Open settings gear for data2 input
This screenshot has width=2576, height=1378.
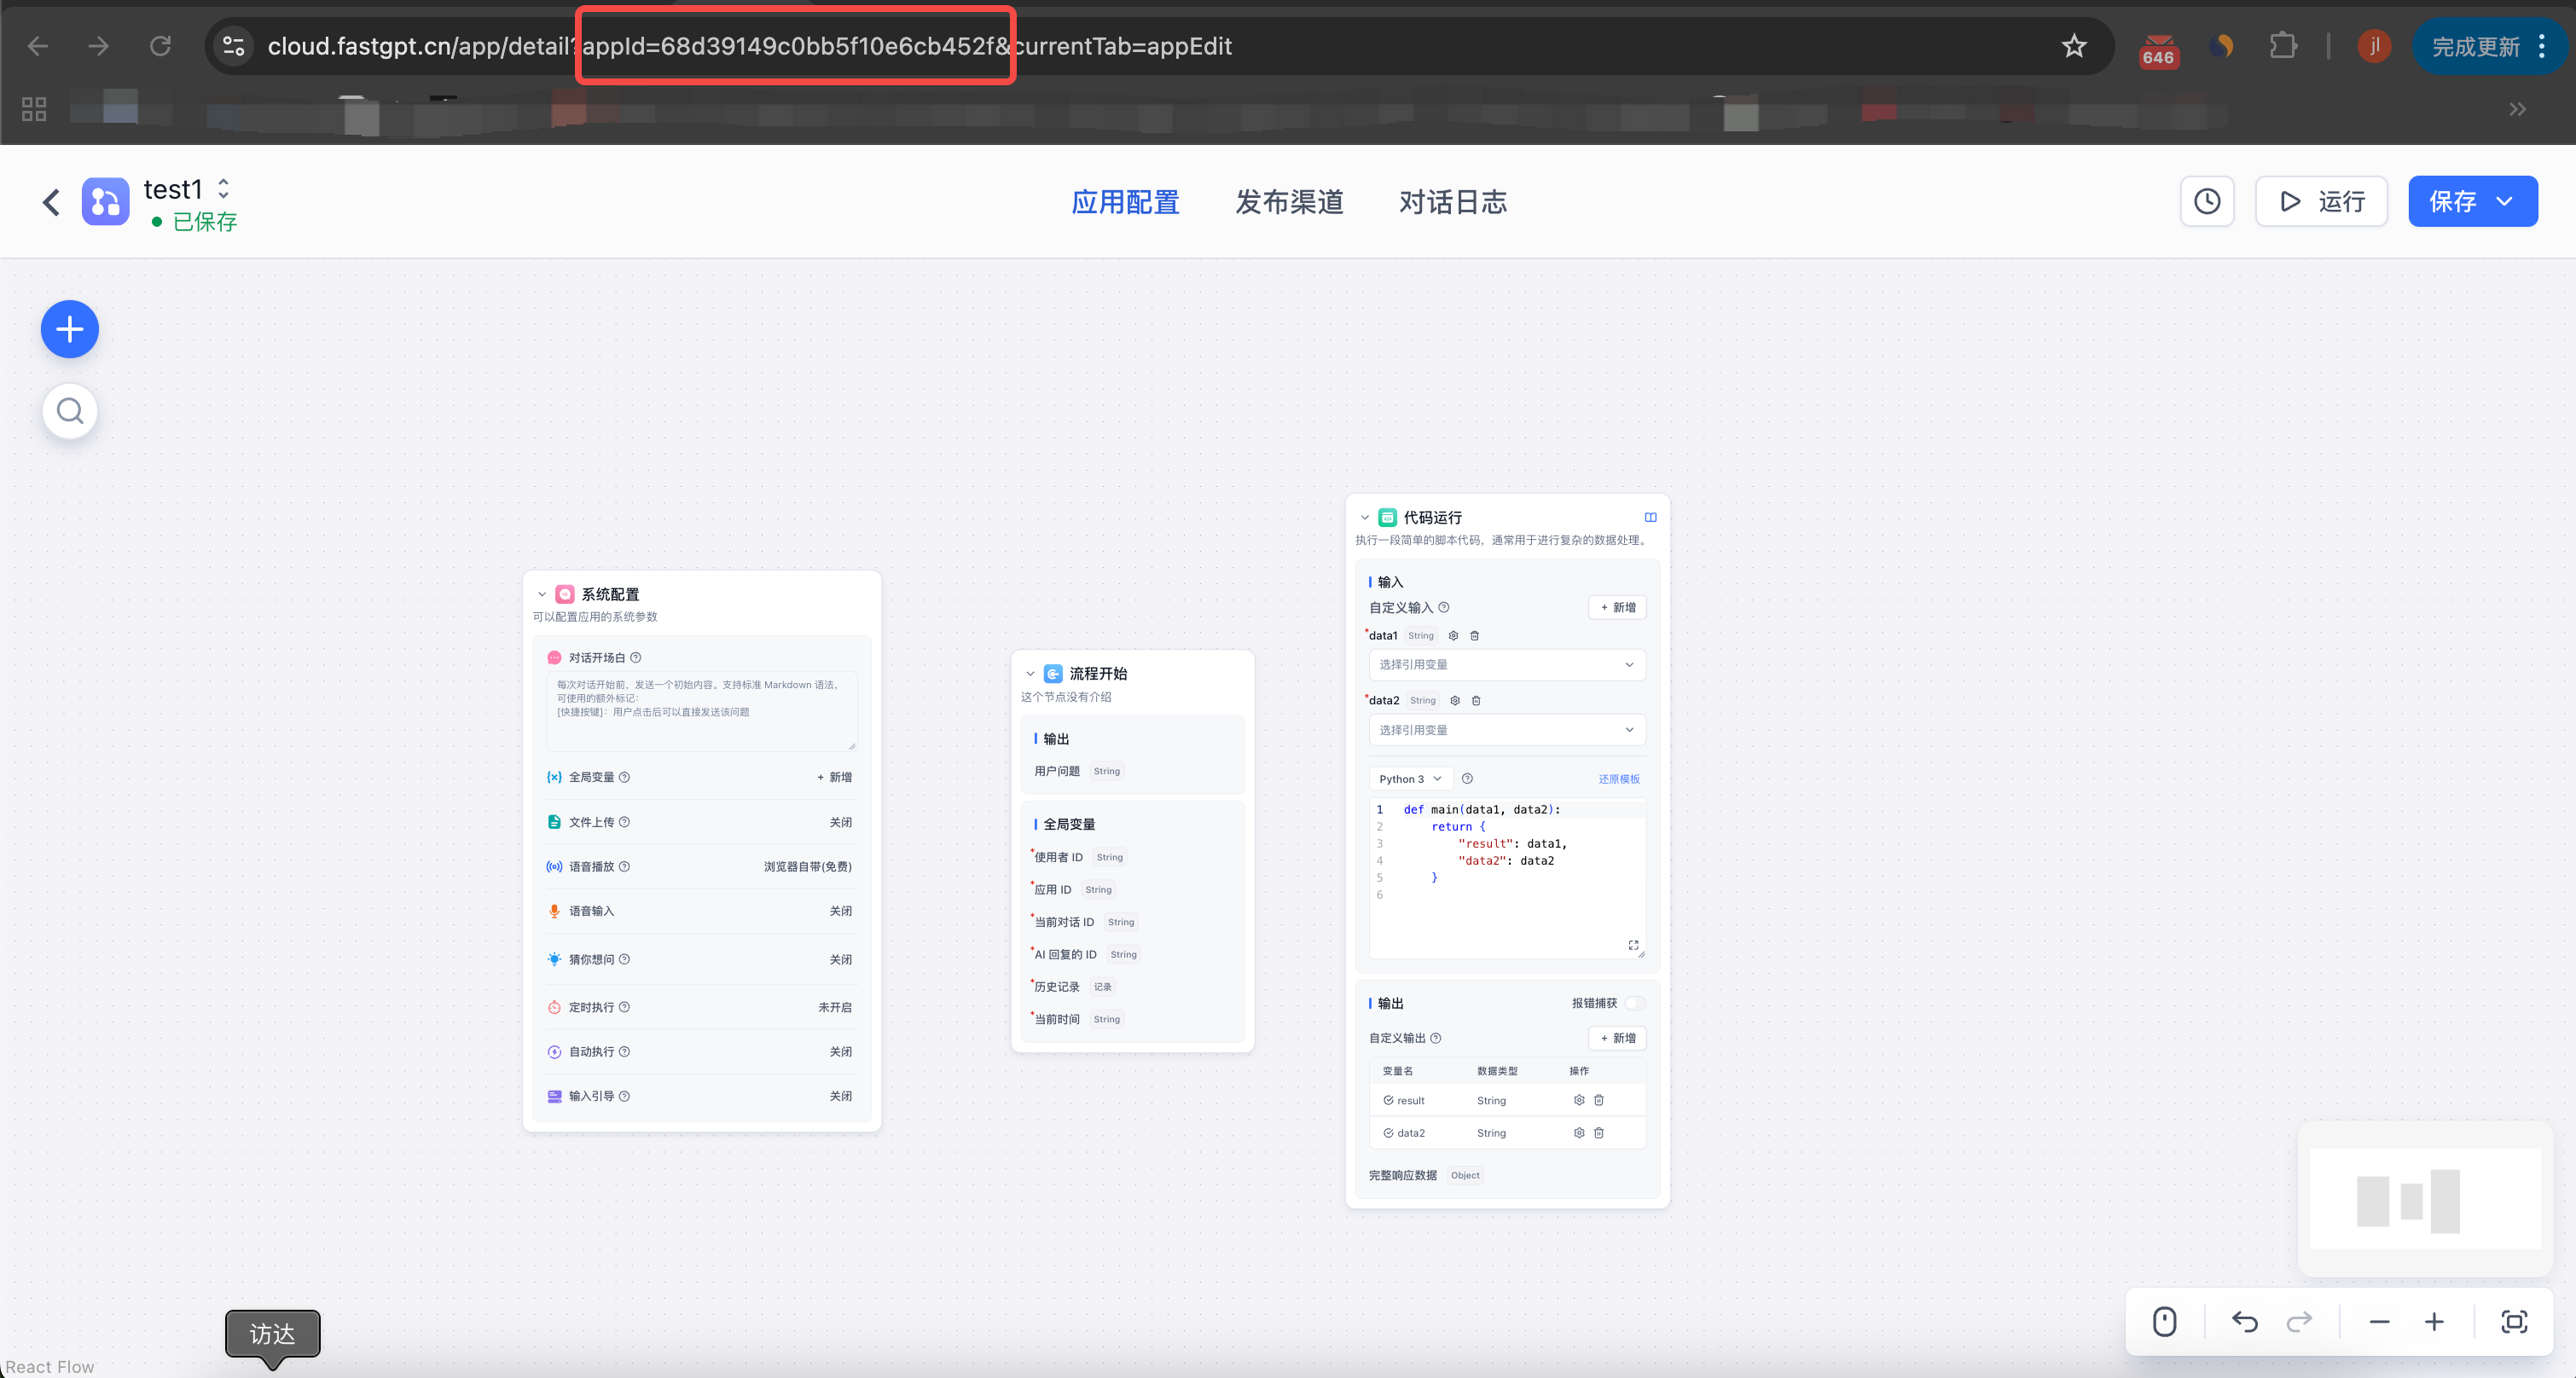pyautogui.click(x=1455, y=701)
